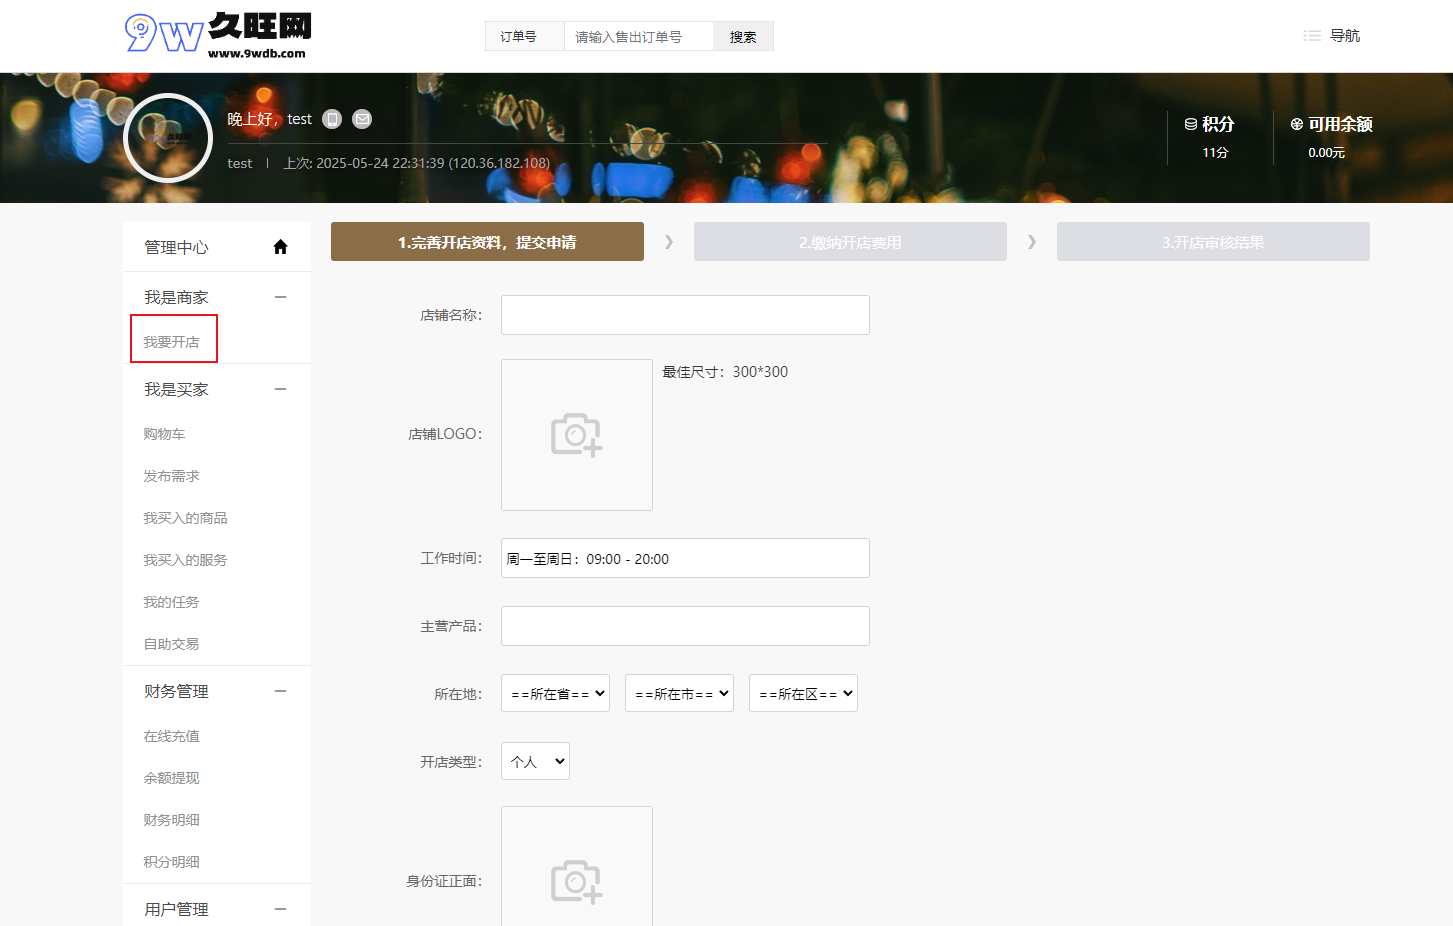Viewport: 1453px width, 926px height.
Task: Open 余额提现 in the sidebar
Action: pos(171,778)
